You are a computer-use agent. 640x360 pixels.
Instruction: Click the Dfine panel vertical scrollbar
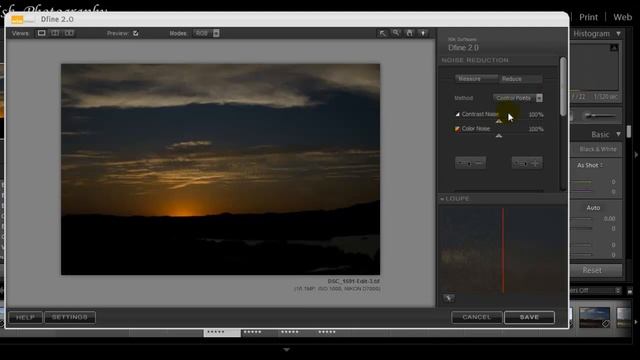563,87
